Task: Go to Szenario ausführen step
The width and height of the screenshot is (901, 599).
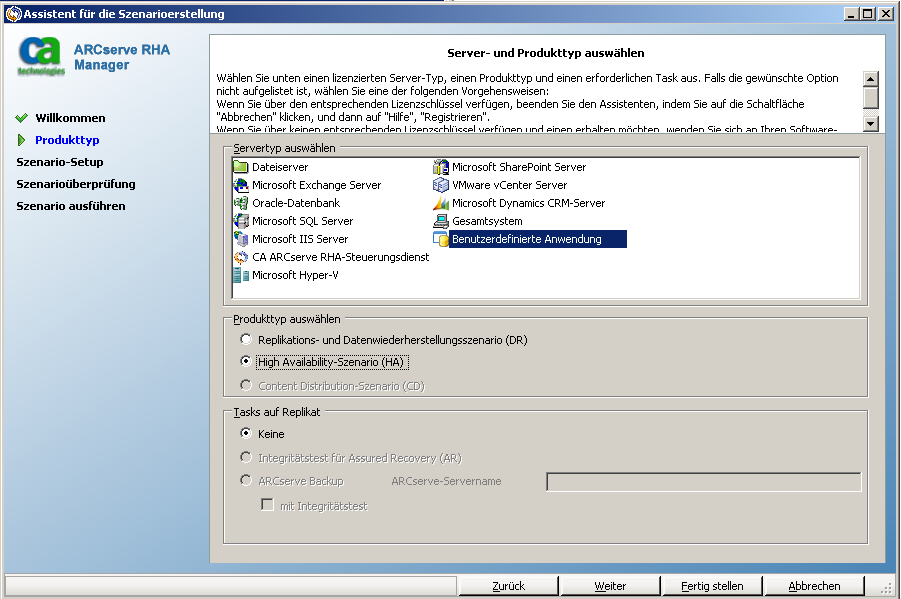Action: [71, 206]
